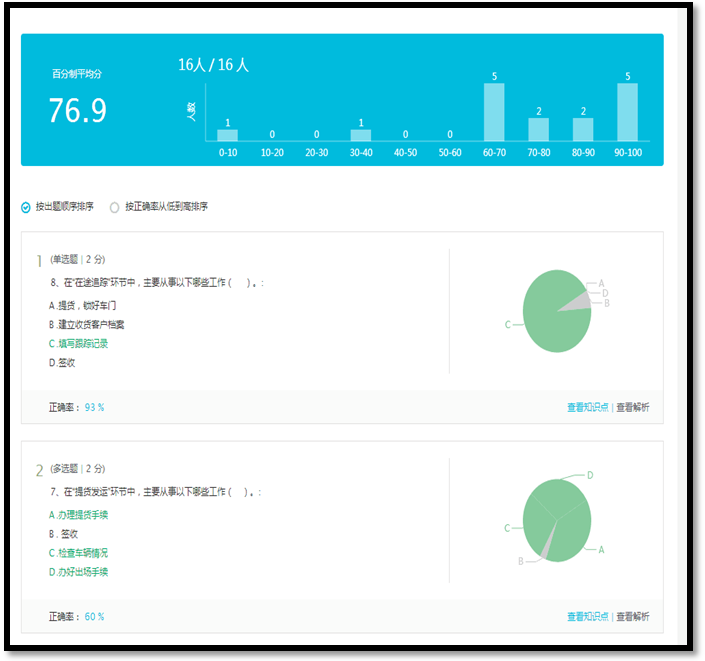The height and width of the screenshot is (661, 705).
Task: Click the 30-40 score range bar
Action: point(361,135)
